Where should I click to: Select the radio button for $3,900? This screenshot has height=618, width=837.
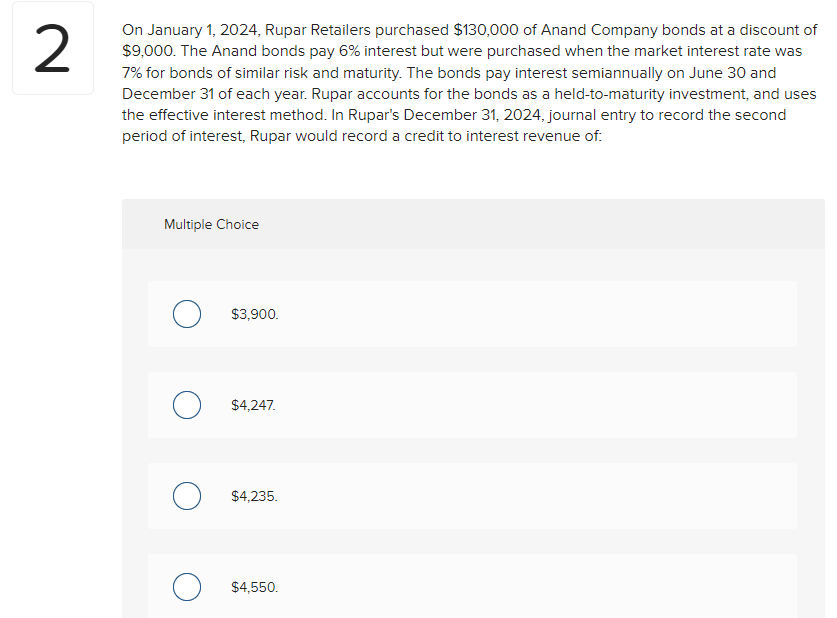pos(187,314)
